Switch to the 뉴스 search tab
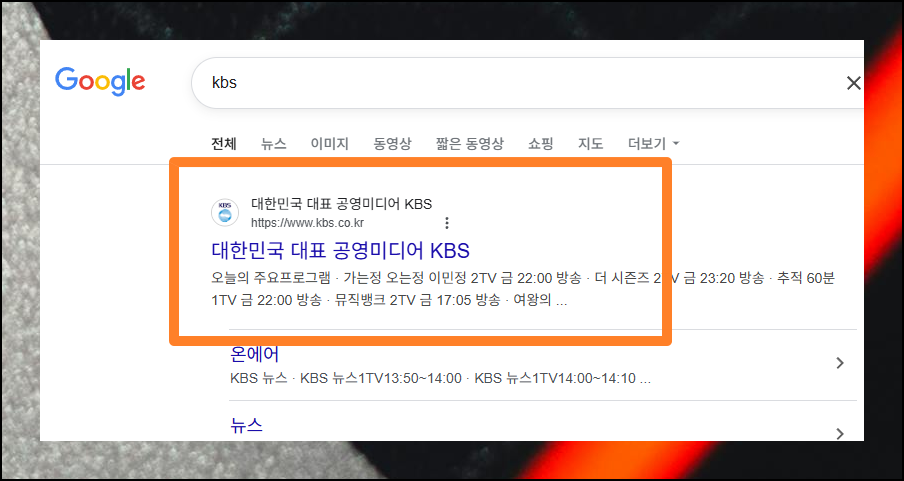 273,144
